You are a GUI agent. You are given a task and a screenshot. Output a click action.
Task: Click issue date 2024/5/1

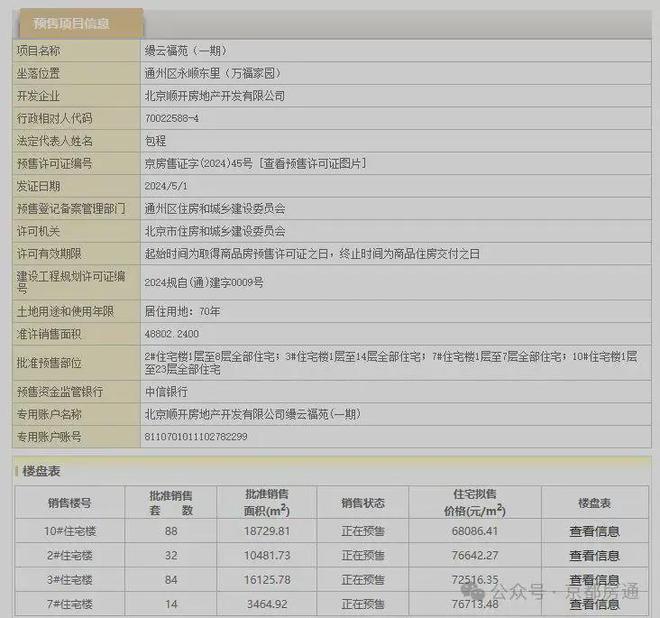166,186
